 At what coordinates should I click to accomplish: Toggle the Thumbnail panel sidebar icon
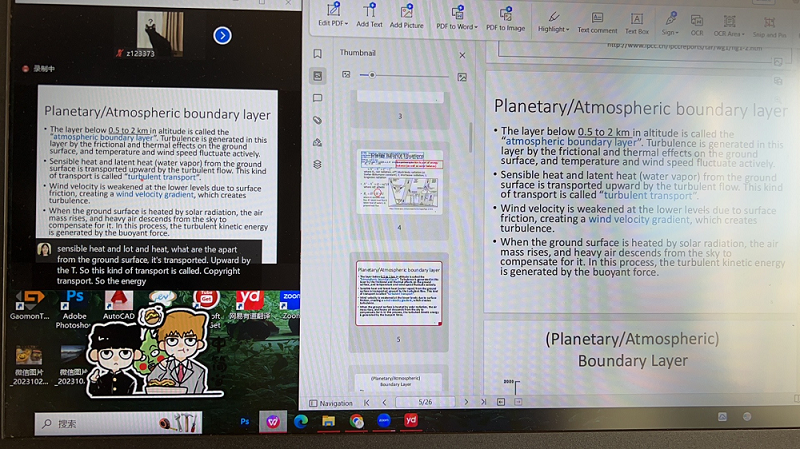(x=318, y=76)
